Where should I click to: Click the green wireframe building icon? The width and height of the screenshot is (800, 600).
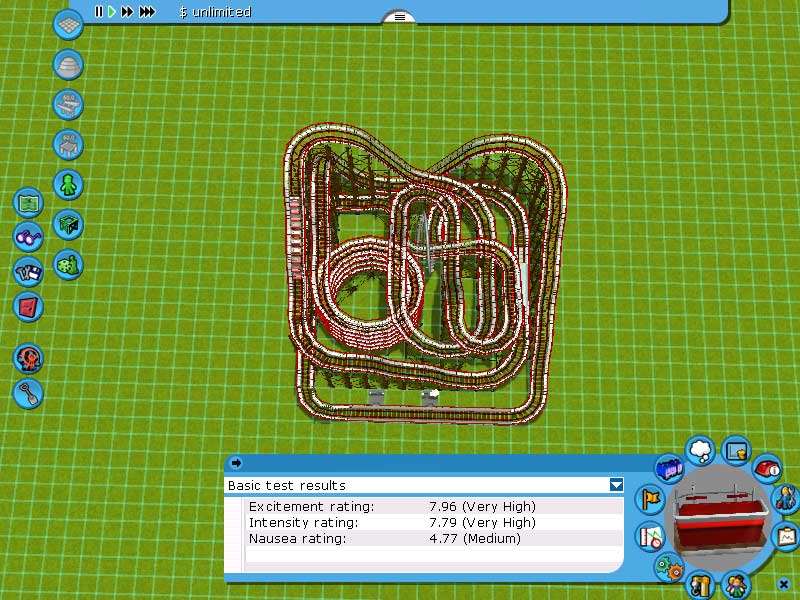pos(68,224)
